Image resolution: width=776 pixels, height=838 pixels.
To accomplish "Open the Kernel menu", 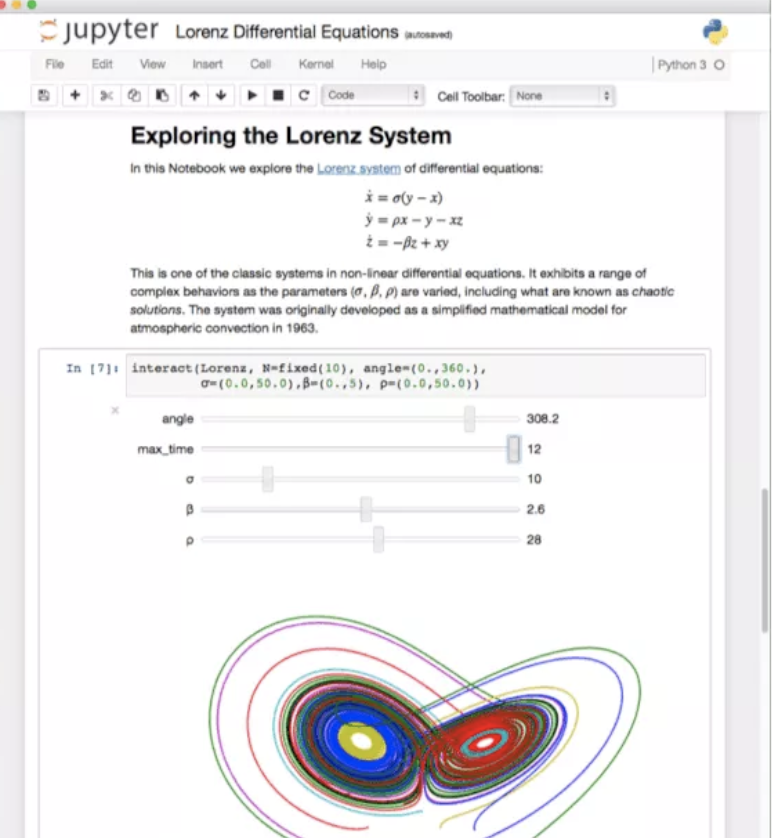I will click(x=316, y=65).
